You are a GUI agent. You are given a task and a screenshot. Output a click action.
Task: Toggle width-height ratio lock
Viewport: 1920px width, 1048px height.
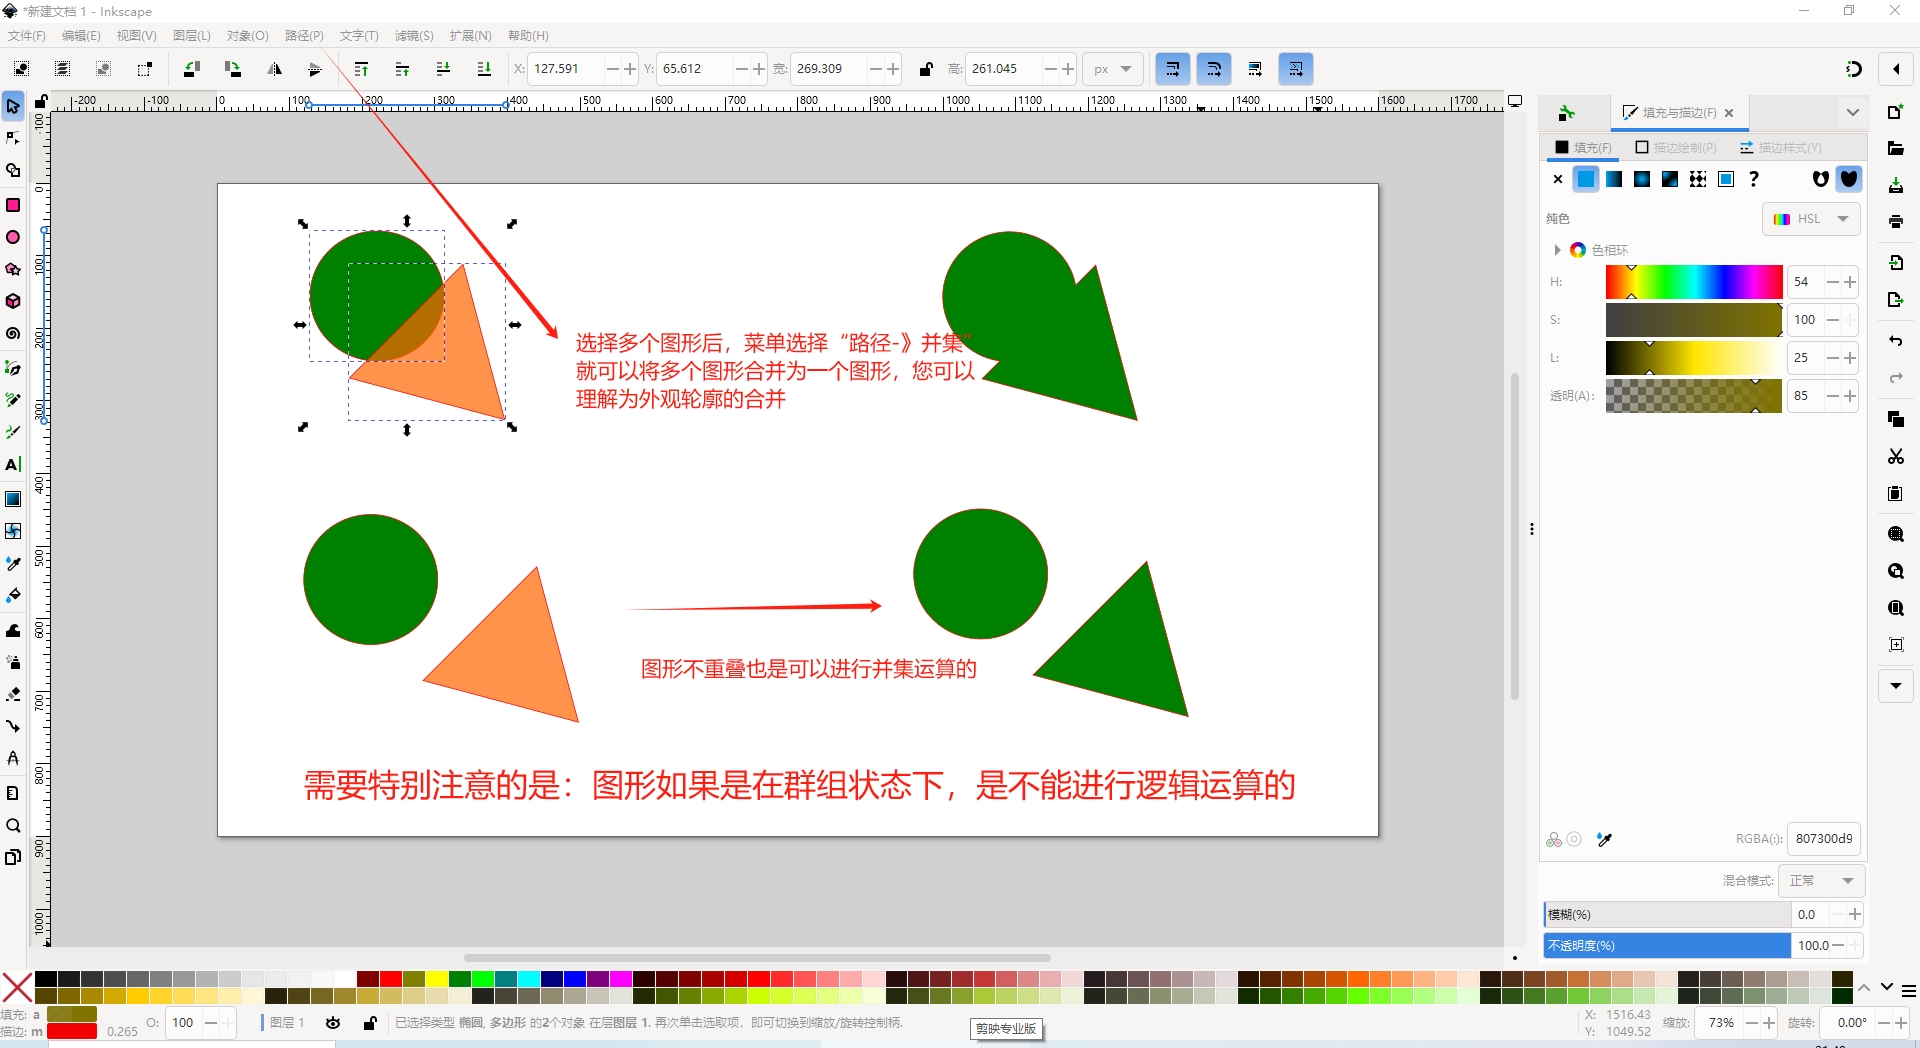[926, 69]
